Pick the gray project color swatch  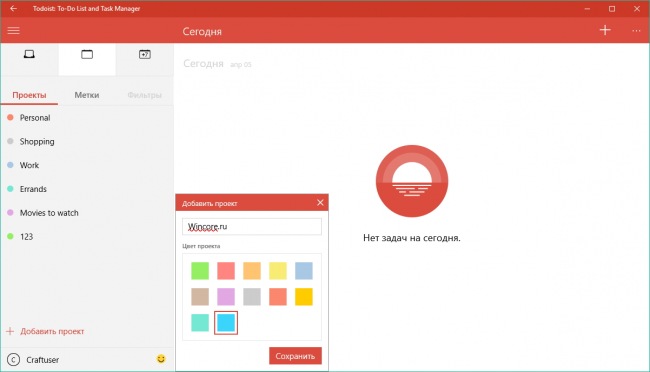tap(252, 297)
